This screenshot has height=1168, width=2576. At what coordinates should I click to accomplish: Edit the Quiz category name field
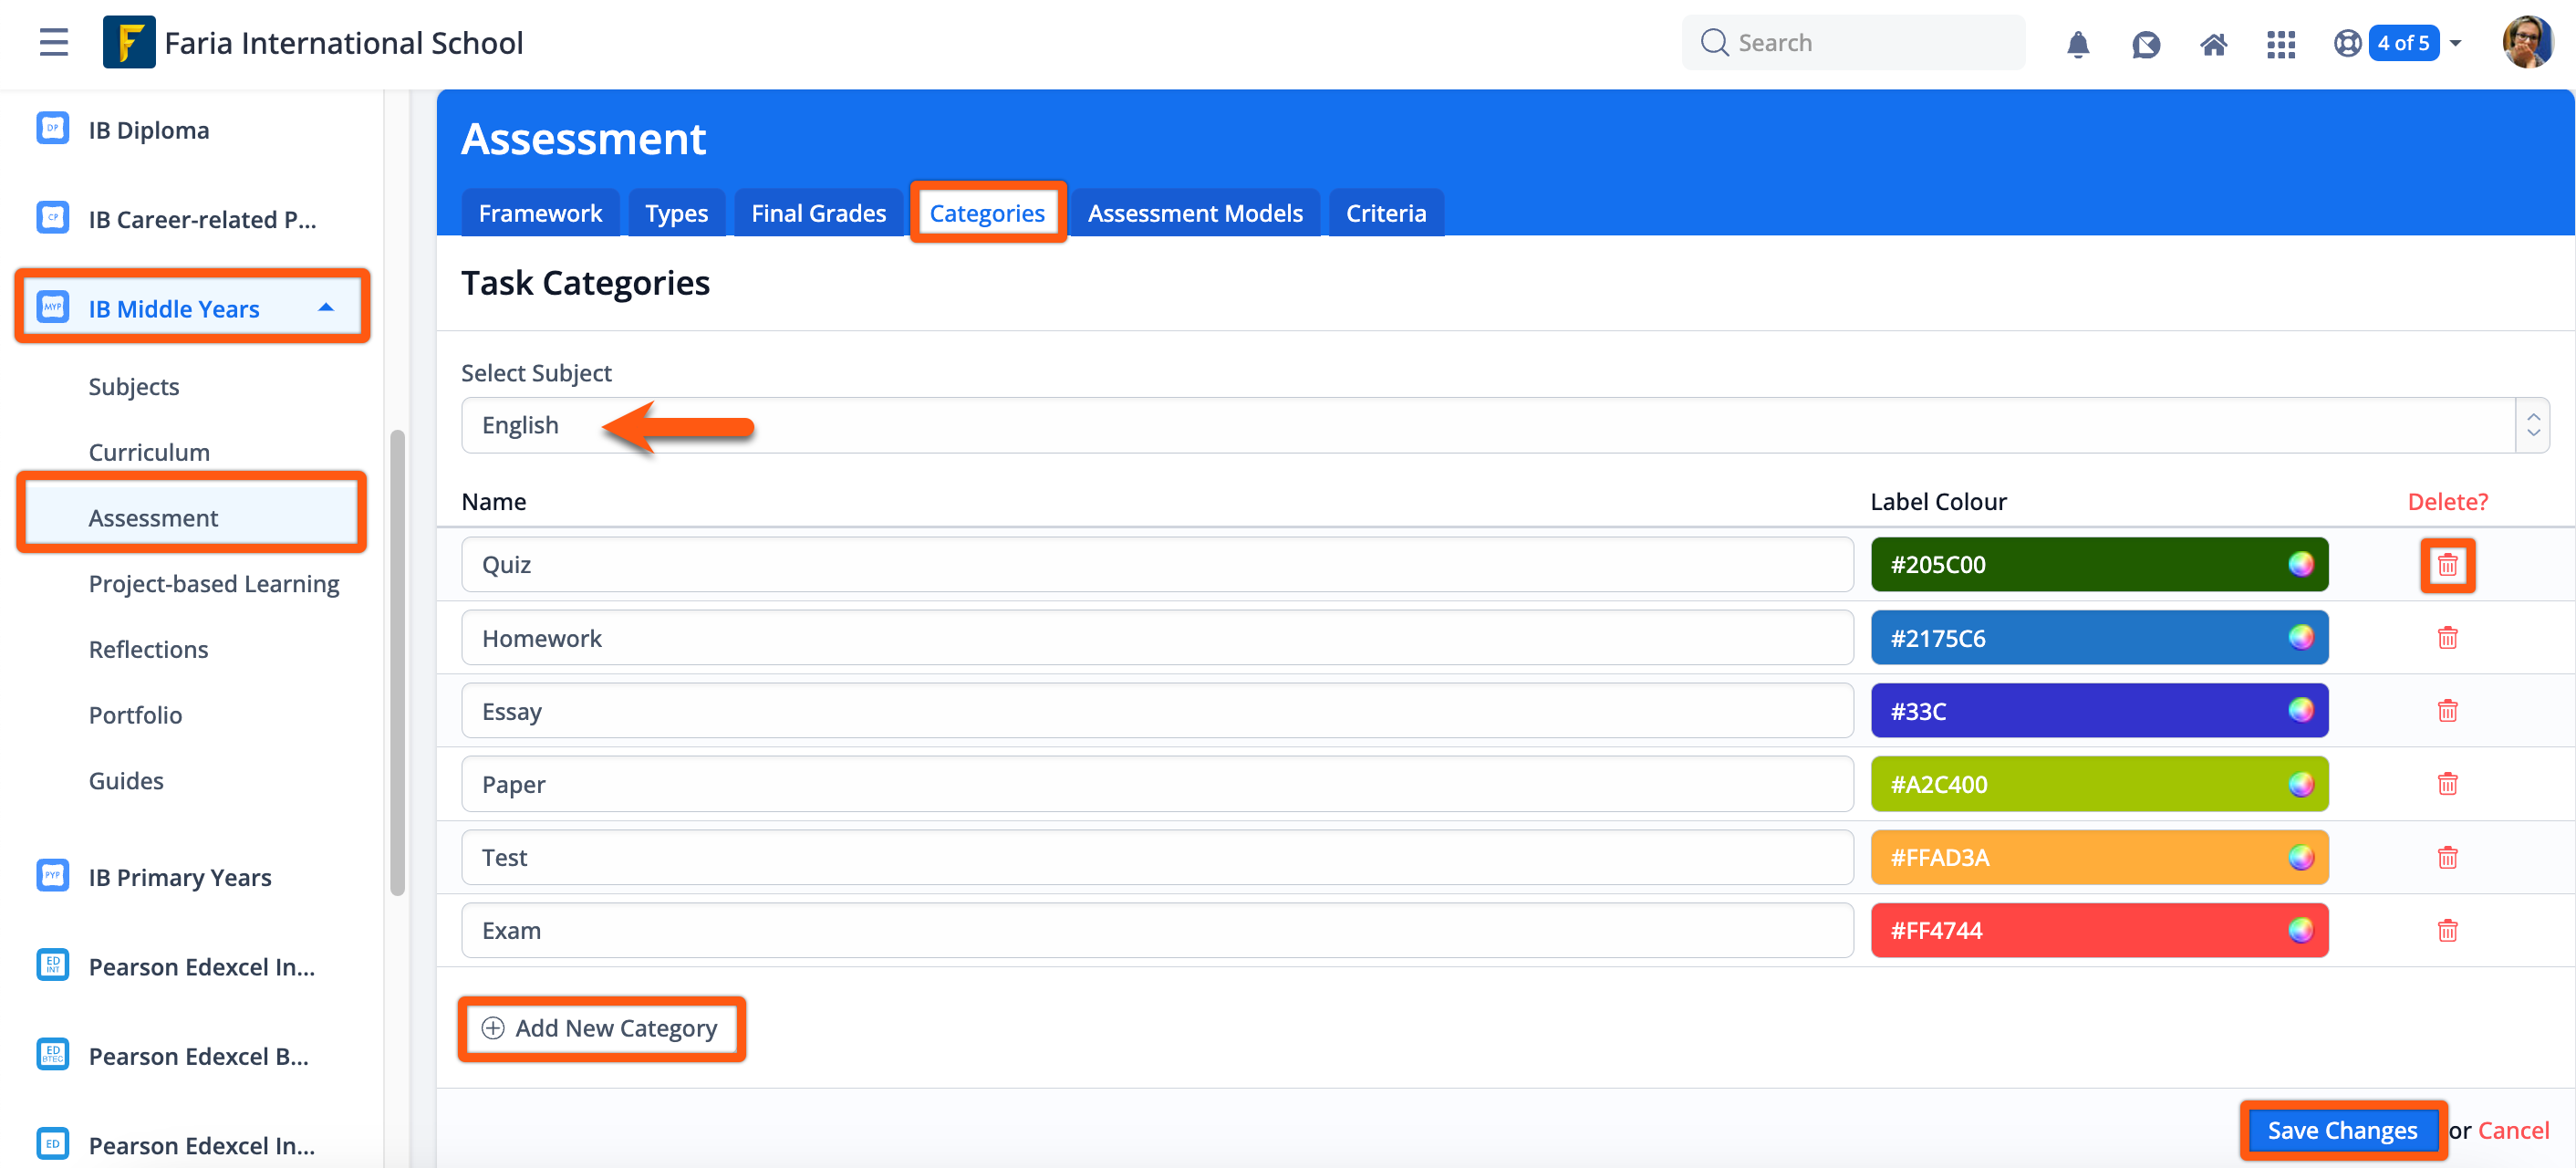click(x=1157, y=564)
